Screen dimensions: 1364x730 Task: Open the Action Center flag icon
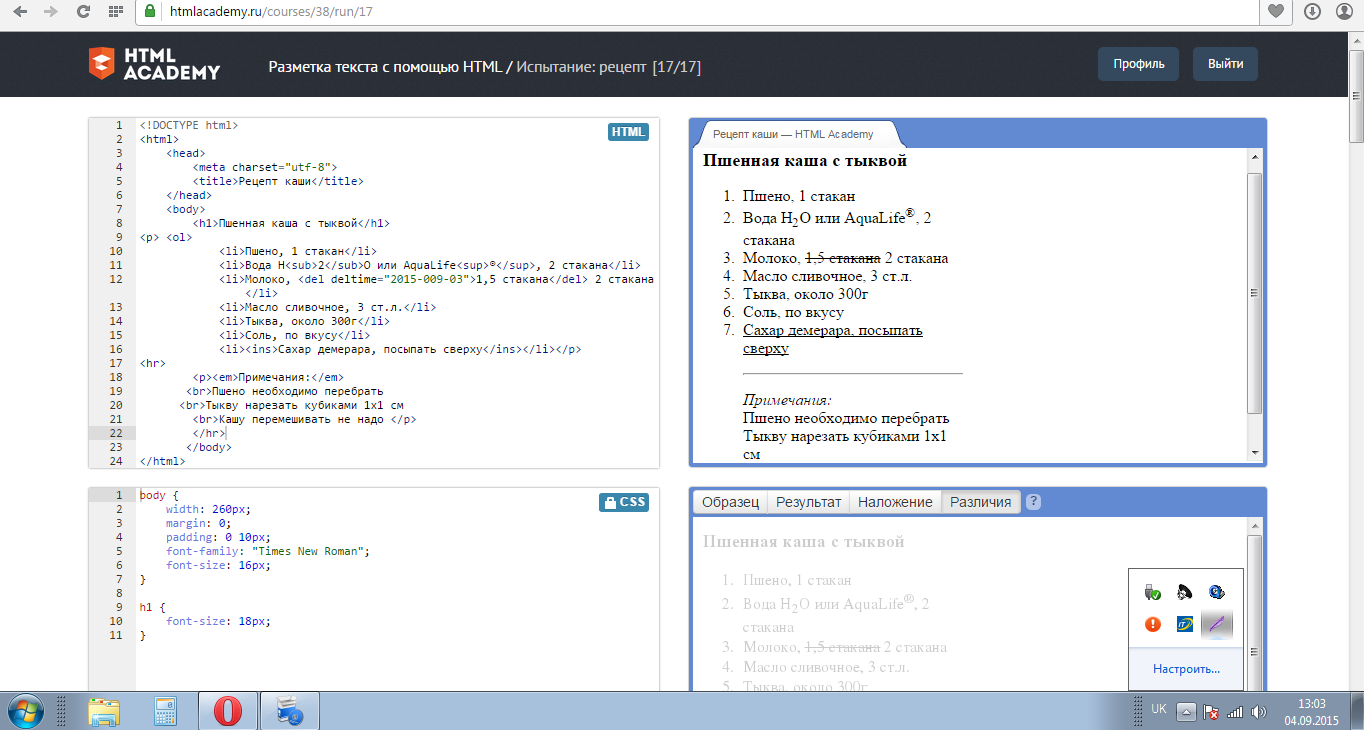click(1210, 712)
